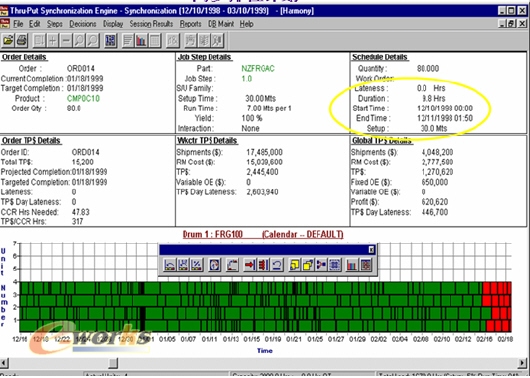Close the floating toolbar palette
530x378 pixels.
click(x=371, y=250)
